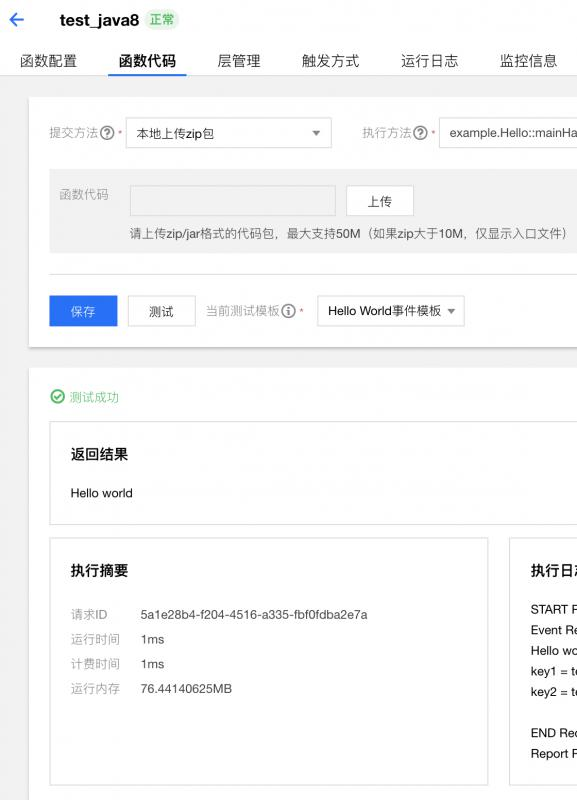Select the request ID 5a1e28b4-f204-4516-a335-fbf0fdba2e7a
Image resolution: width=577 pixels, height=800 pixels.
point(254,614)
